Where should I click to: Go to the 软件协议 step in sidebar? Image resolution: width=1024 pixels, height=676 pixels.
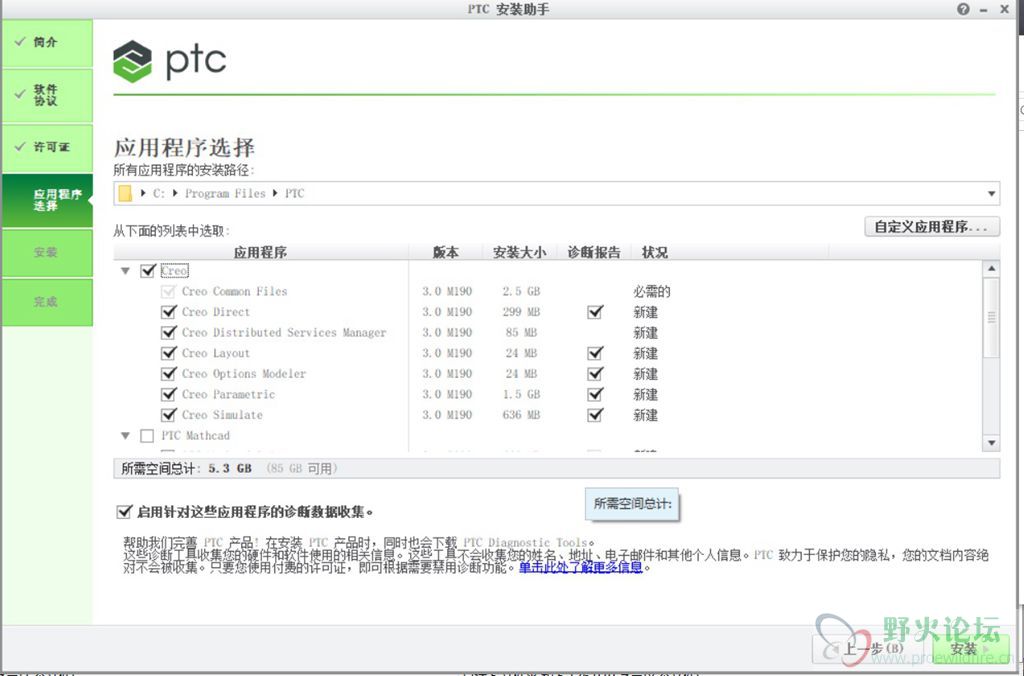point(47,95)
